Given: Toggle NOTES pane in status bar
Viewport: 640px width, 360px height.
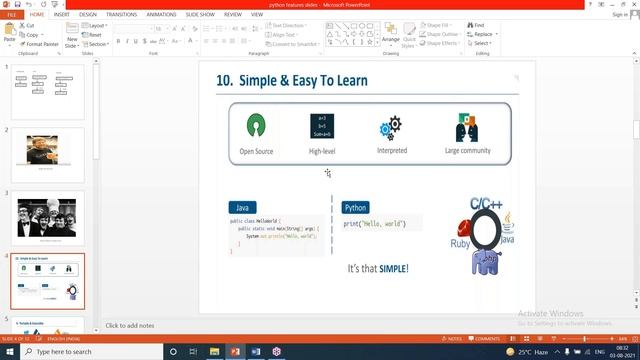Looking at the screenshot, I should tap(451, 339).
